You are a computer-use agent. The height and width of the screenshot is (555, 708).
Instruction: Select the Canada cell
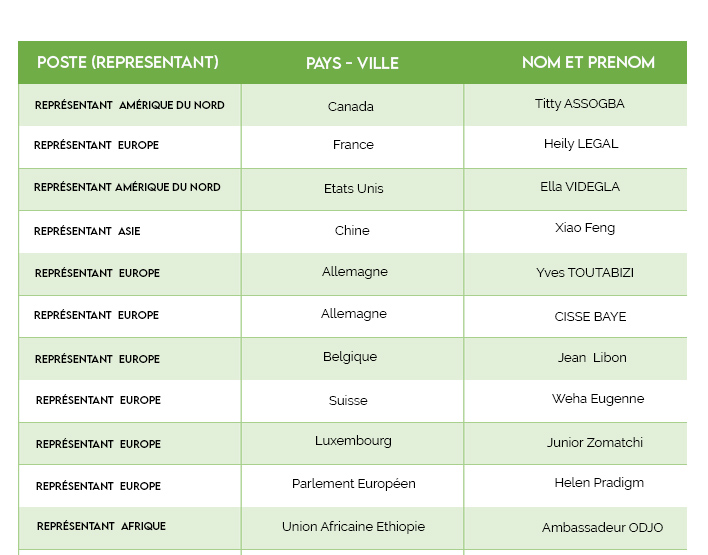point(351,106)
